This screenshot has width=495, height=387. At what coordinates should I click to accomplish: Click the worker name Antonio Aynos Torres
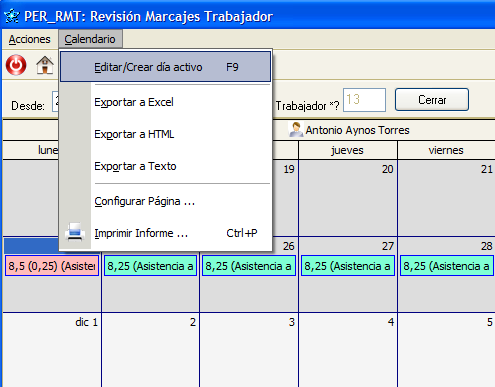coord(357,130)
